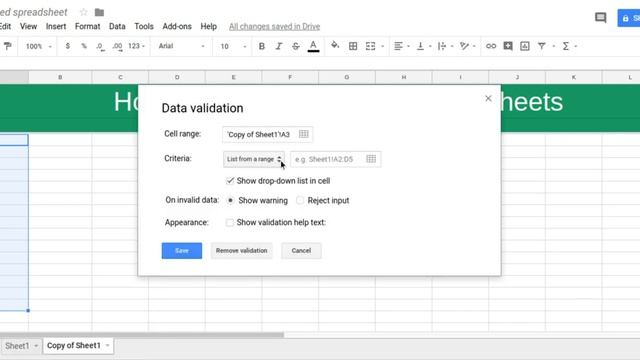This screenshot has width=640, height=360.
Task: Open the functions sigma icon
Action: 566,46
